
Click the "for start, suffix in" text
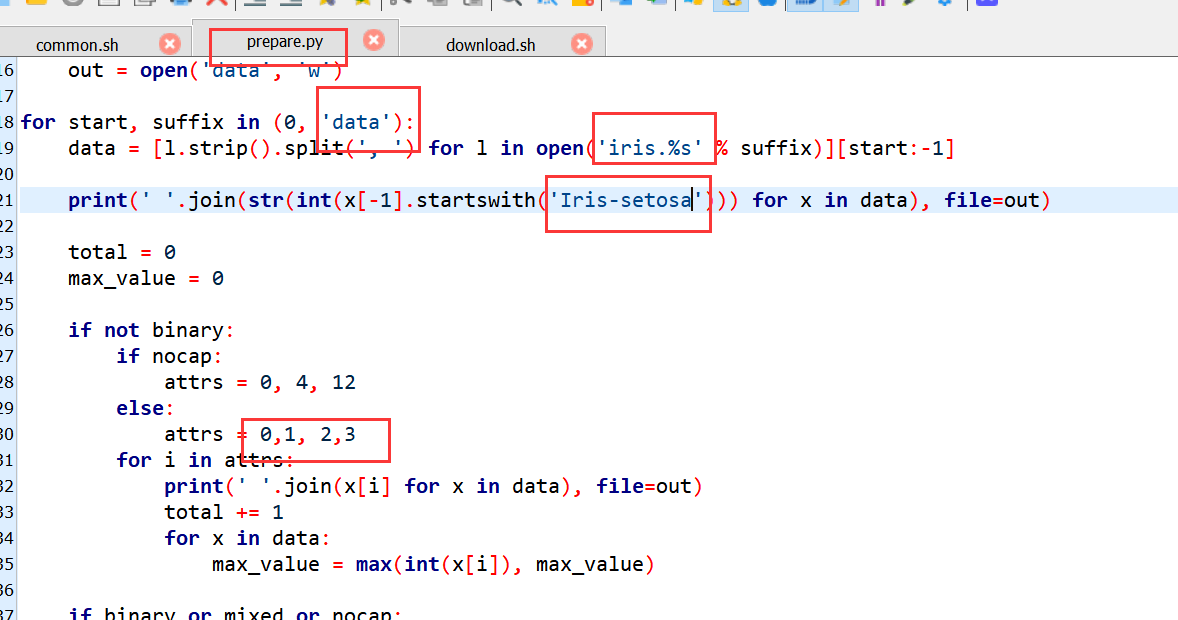(140, 122)
